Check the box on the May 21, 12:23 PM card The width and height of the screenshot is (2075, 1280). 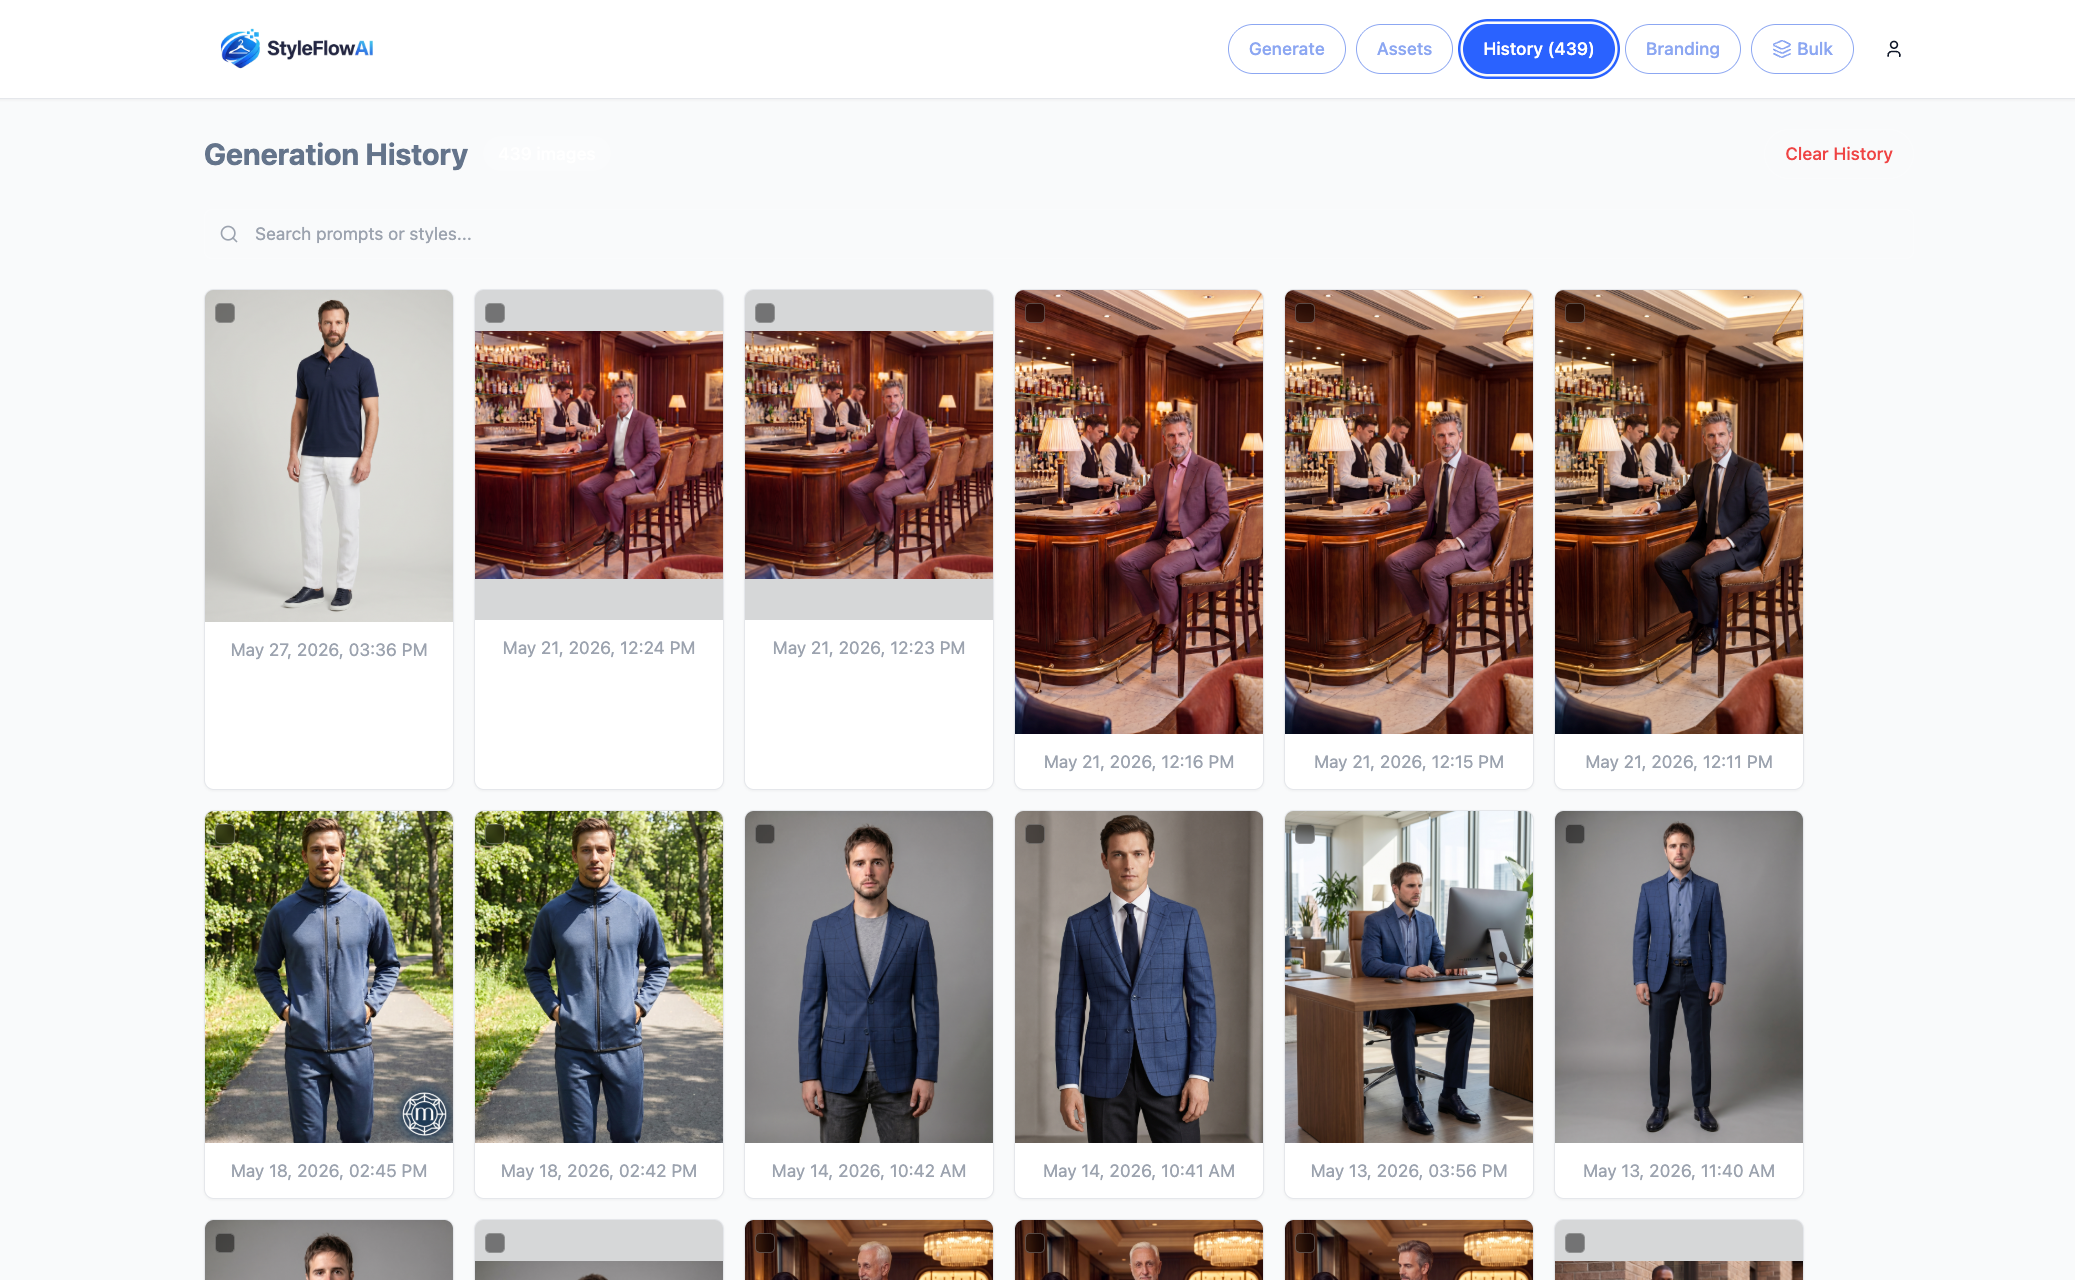click(x=765, y=313)
